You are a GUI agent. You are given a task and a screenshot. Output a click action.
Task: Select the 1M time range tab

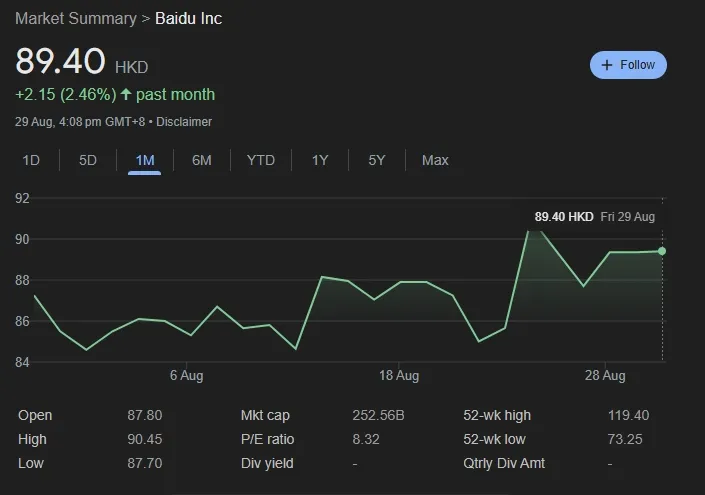coord(145,160)
